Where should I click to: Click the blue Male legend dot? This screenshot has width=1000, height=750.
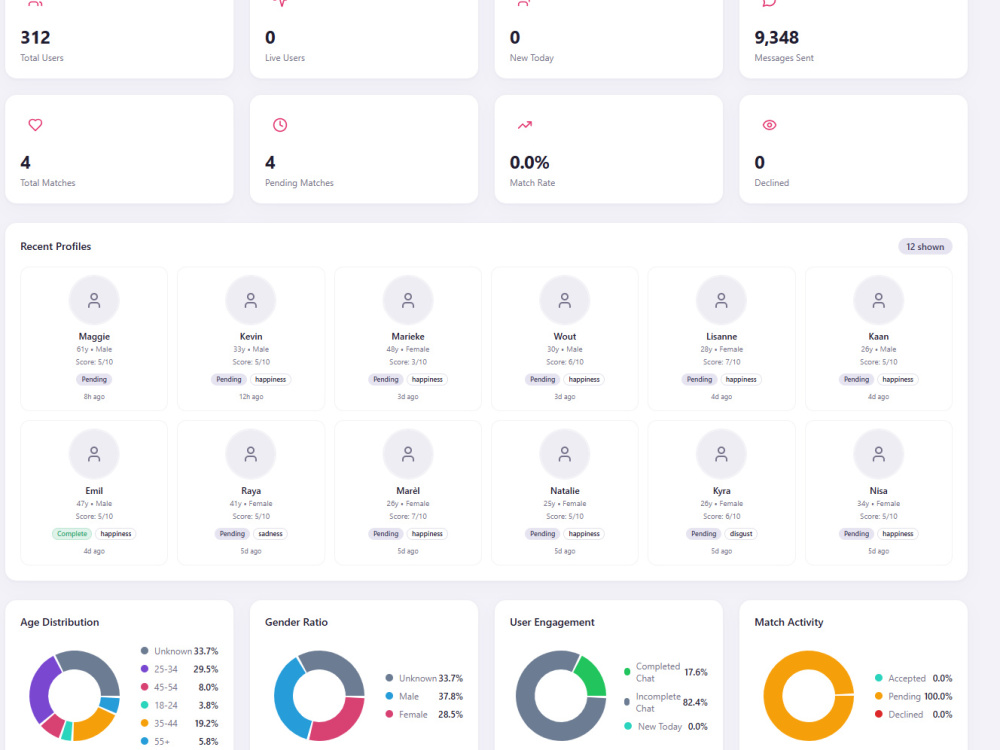coord(389,696)
